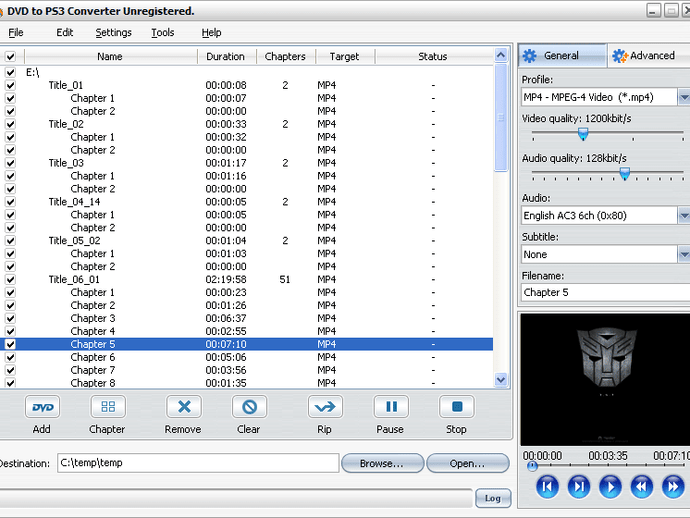Click the Open... destination button
690x518 pixels.
(x=467, y=463)
